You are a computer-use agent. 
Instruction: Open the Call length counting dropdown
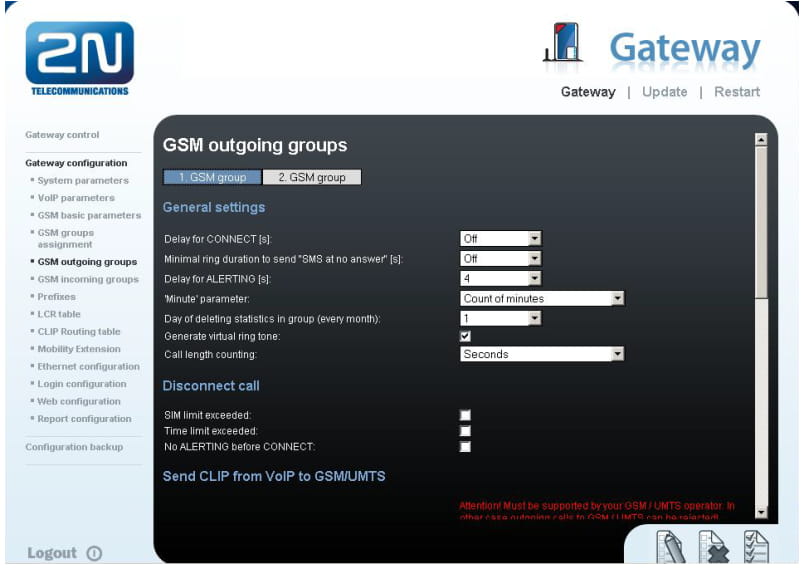click(x=542, y=354)
